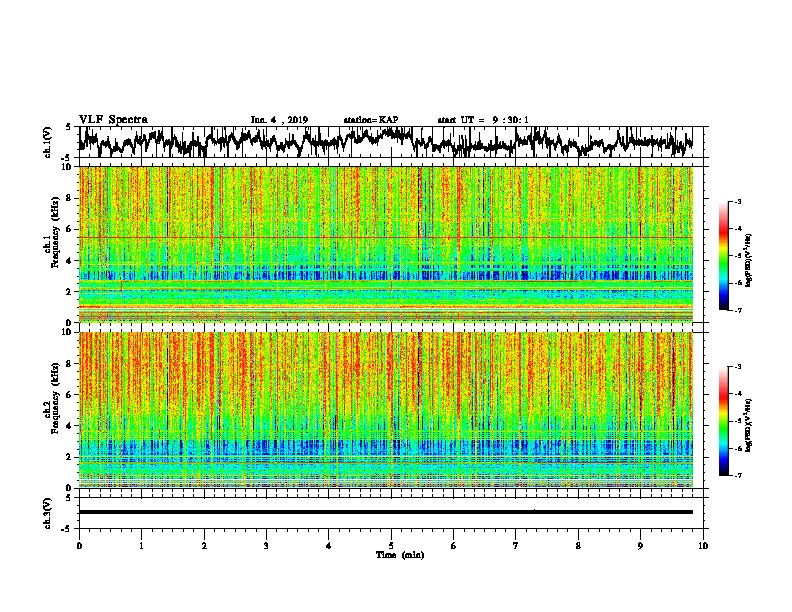
Task: Click the ch.2 spectrogram color scale bar
Action: coord(724,421)
